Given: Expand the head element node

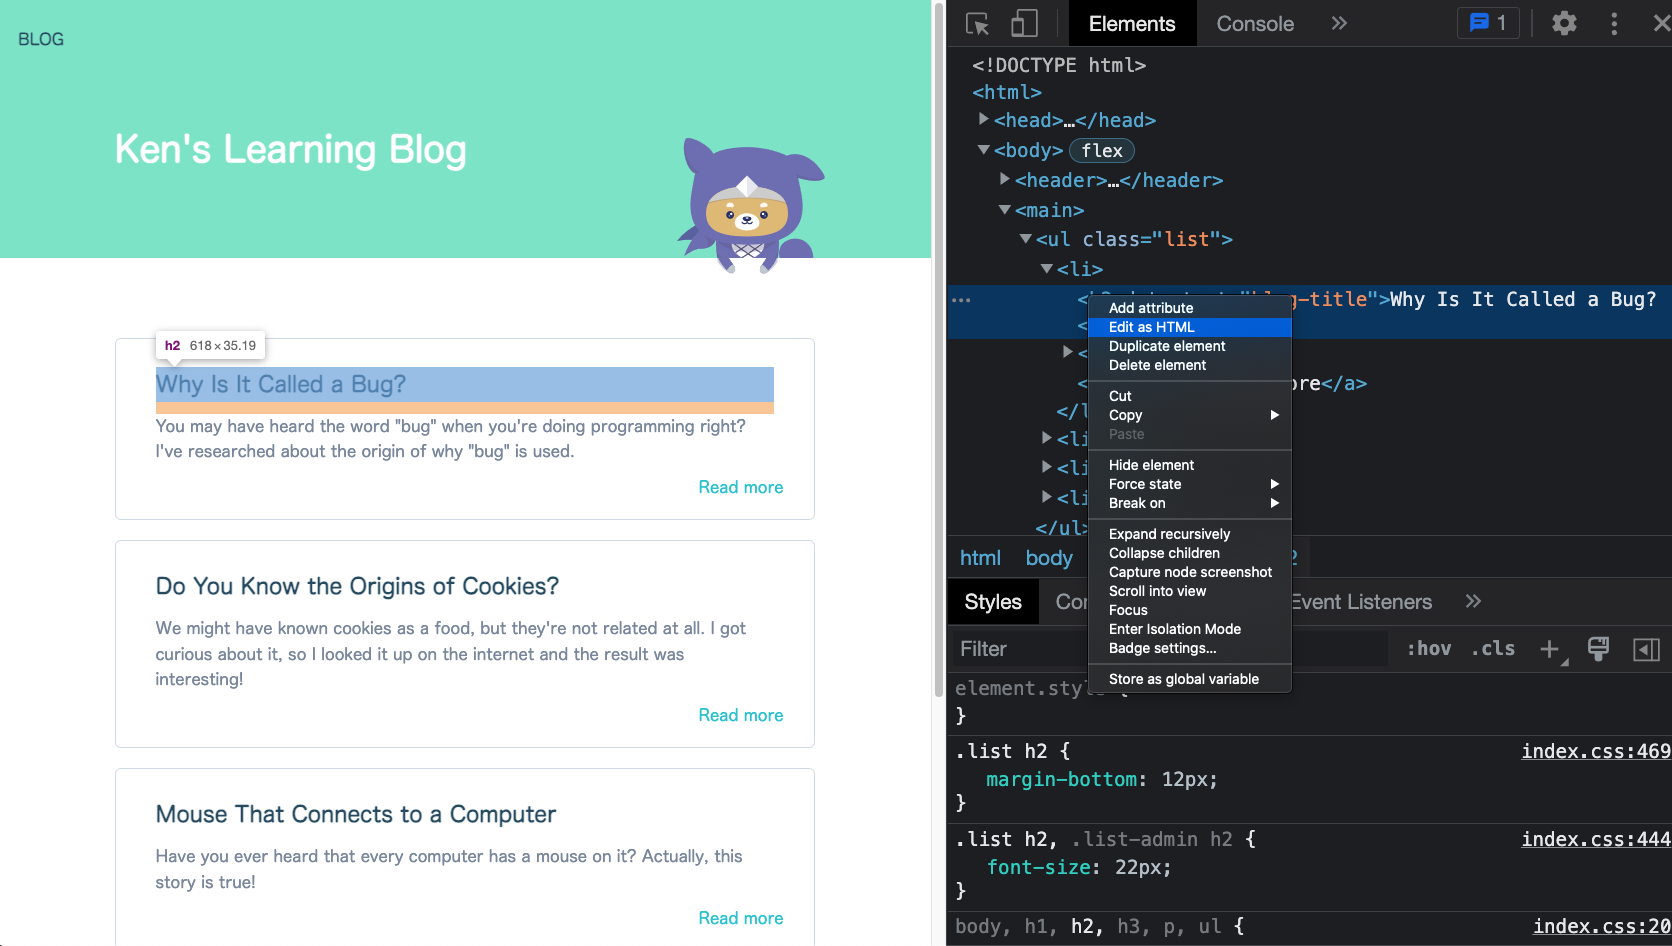Looking at the screenshot, I should pos(984,119).
